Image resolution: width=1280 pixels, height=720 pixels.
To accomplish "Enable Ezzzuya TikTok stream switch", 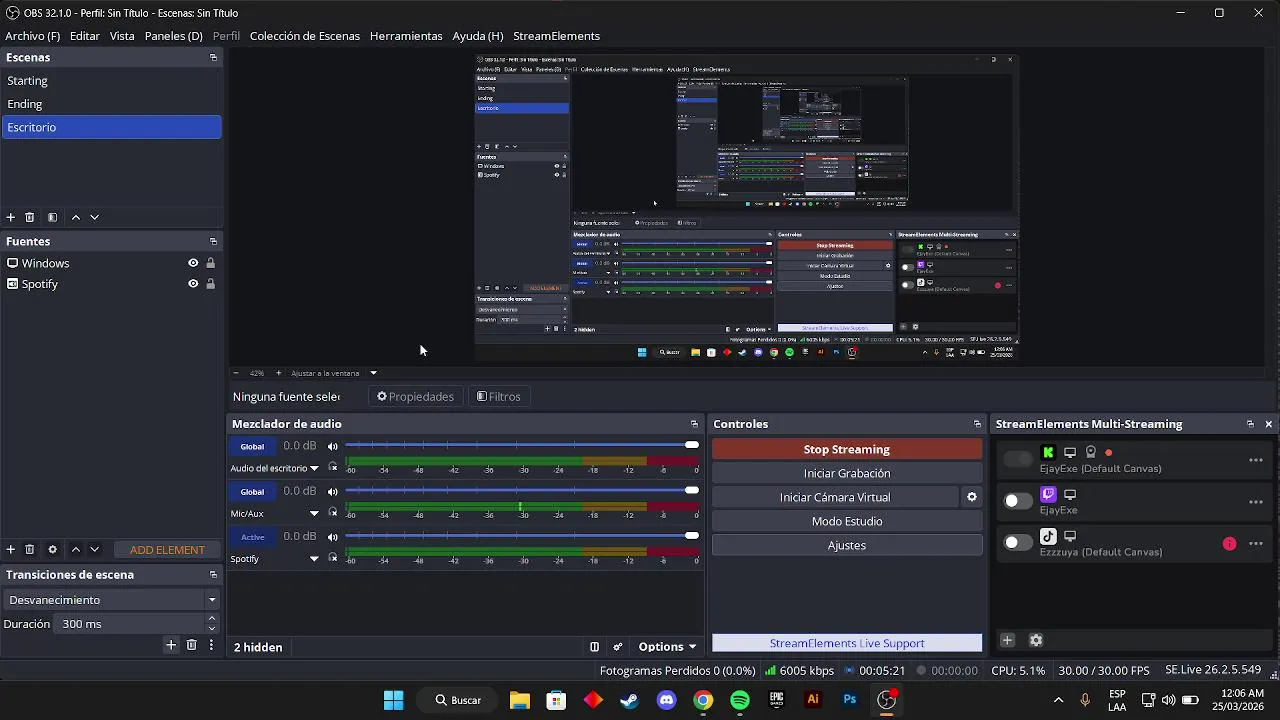I will (x=1018, y=543).
